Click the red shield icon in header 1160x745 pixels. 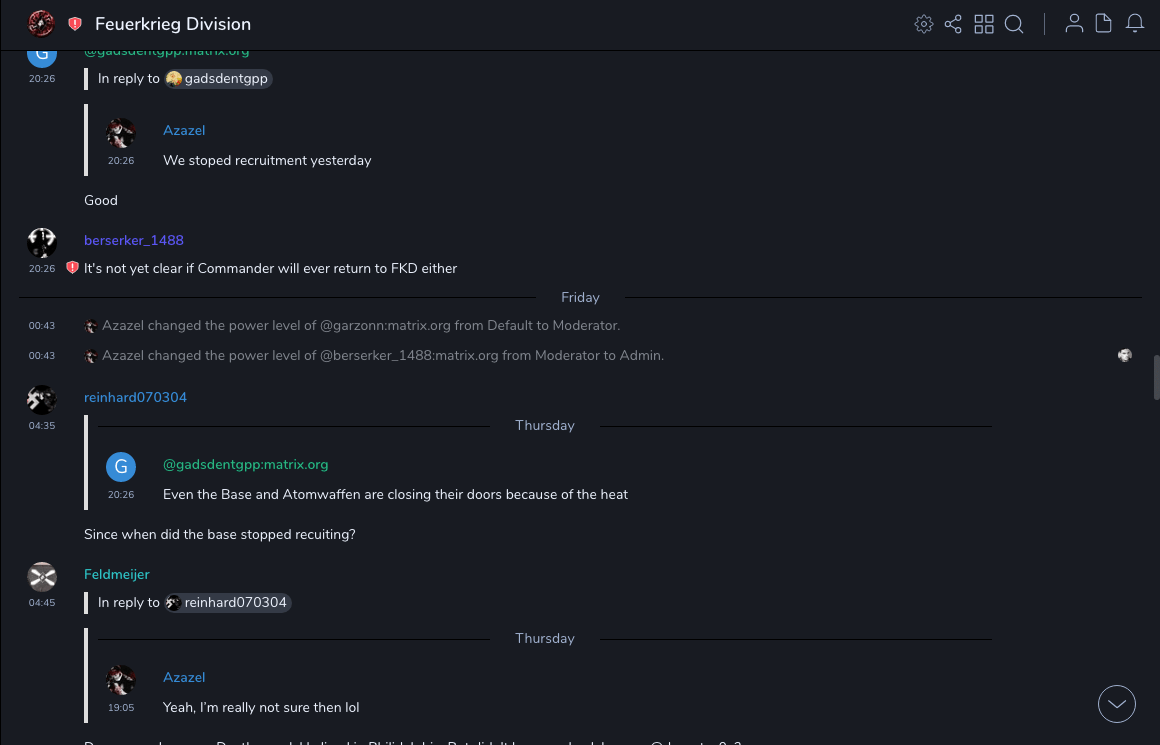point(75,24)
